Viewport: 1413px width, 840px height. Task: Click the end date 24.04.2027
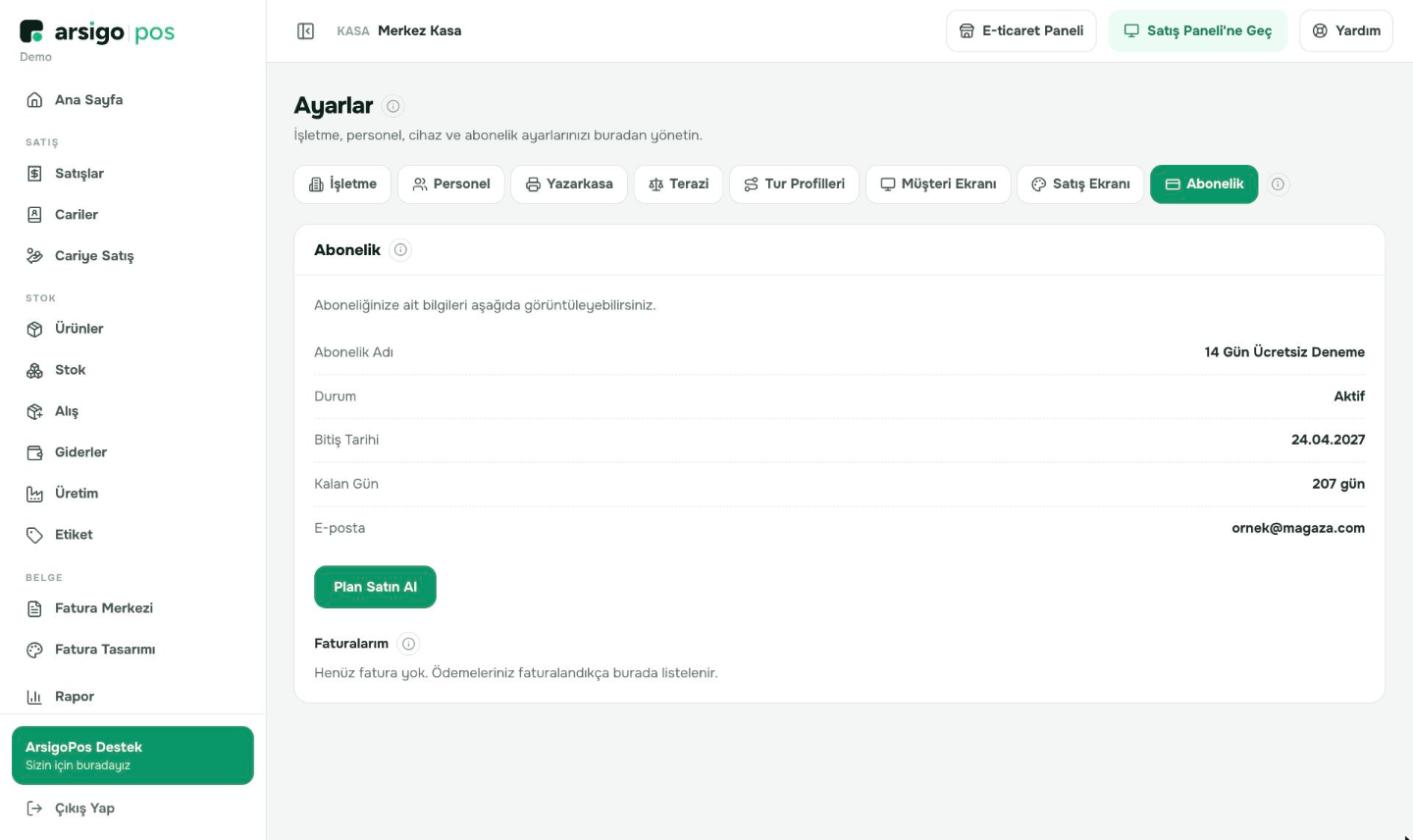coord(1328,440)
